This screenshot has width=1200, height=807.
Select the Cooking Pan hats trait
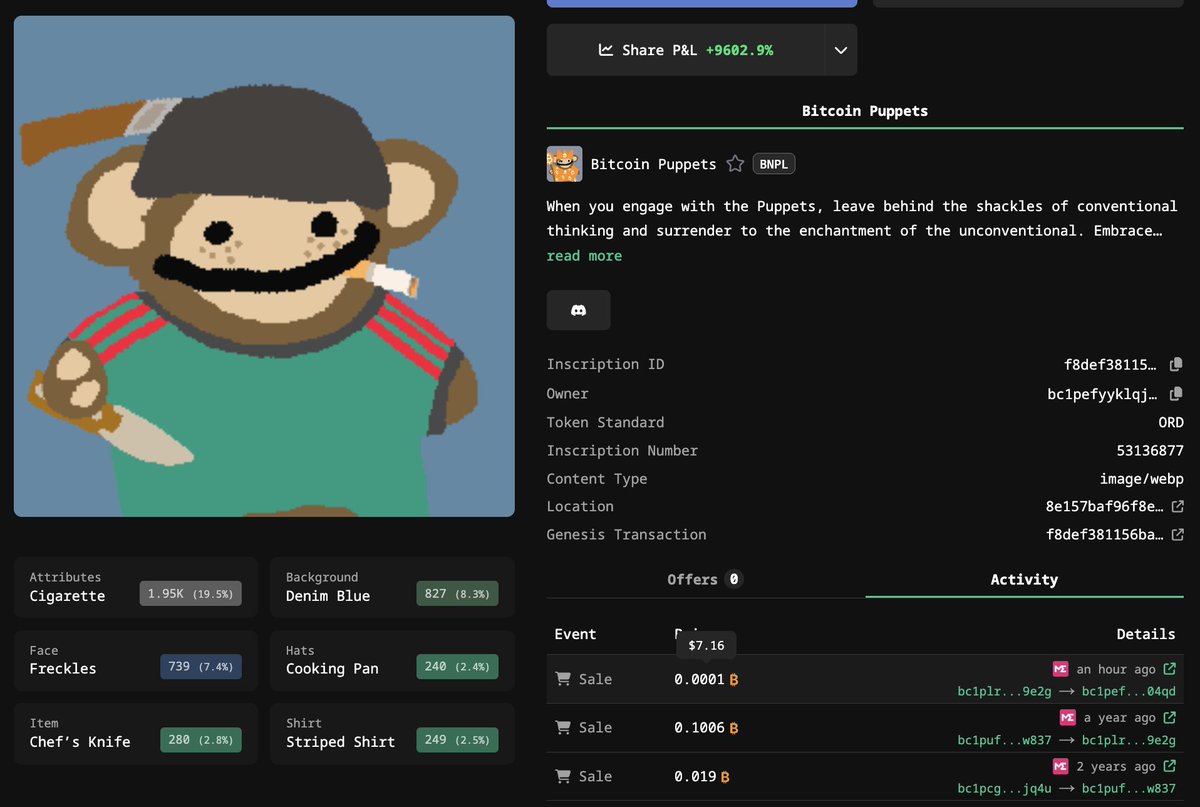tap(392, 660)
